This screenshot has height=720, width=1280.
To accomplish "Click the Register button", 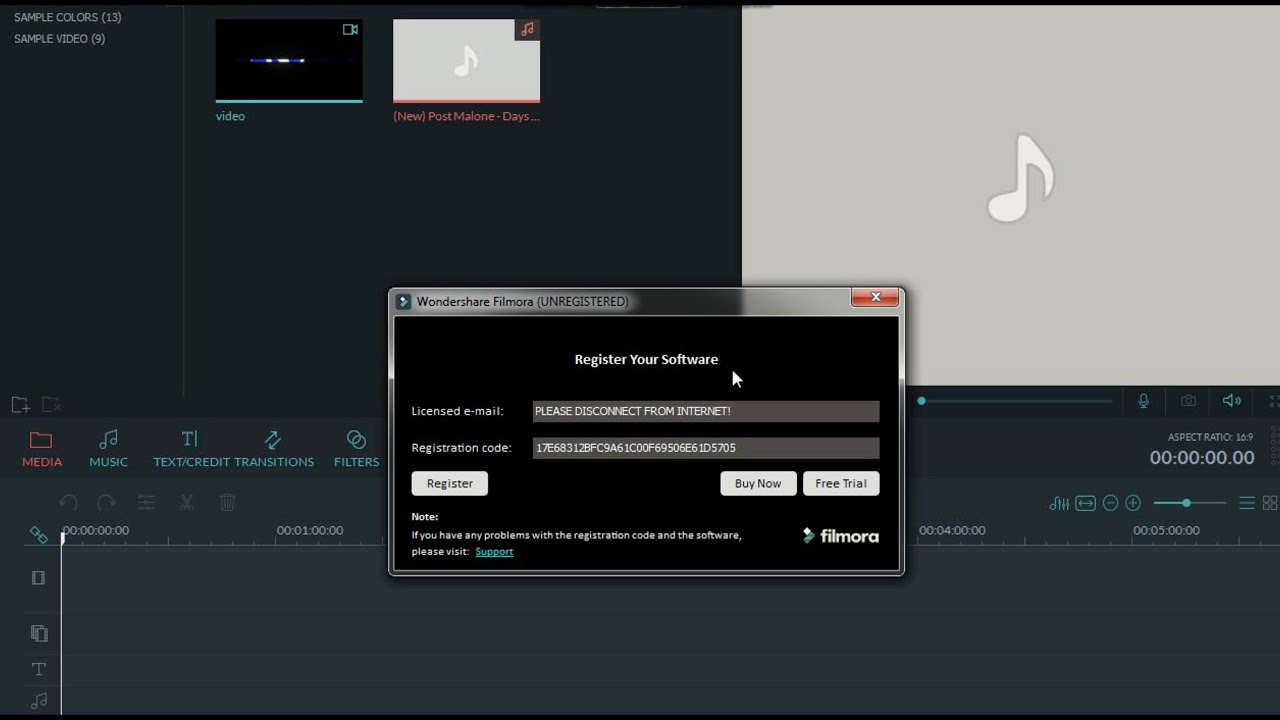I will [x=450, y=483].
